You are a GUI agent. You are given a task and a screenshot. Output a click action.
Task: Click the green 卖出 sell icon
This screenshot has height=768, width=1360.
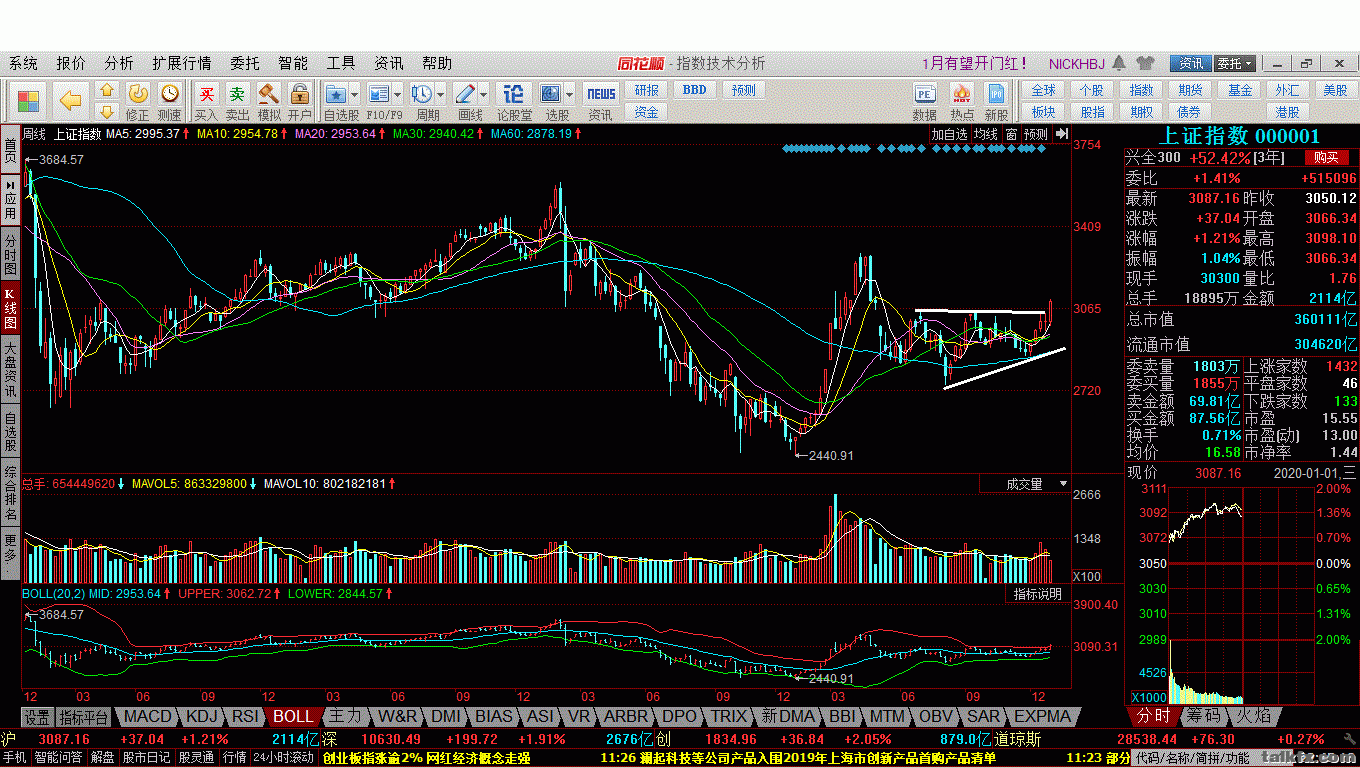coord(237,94)
